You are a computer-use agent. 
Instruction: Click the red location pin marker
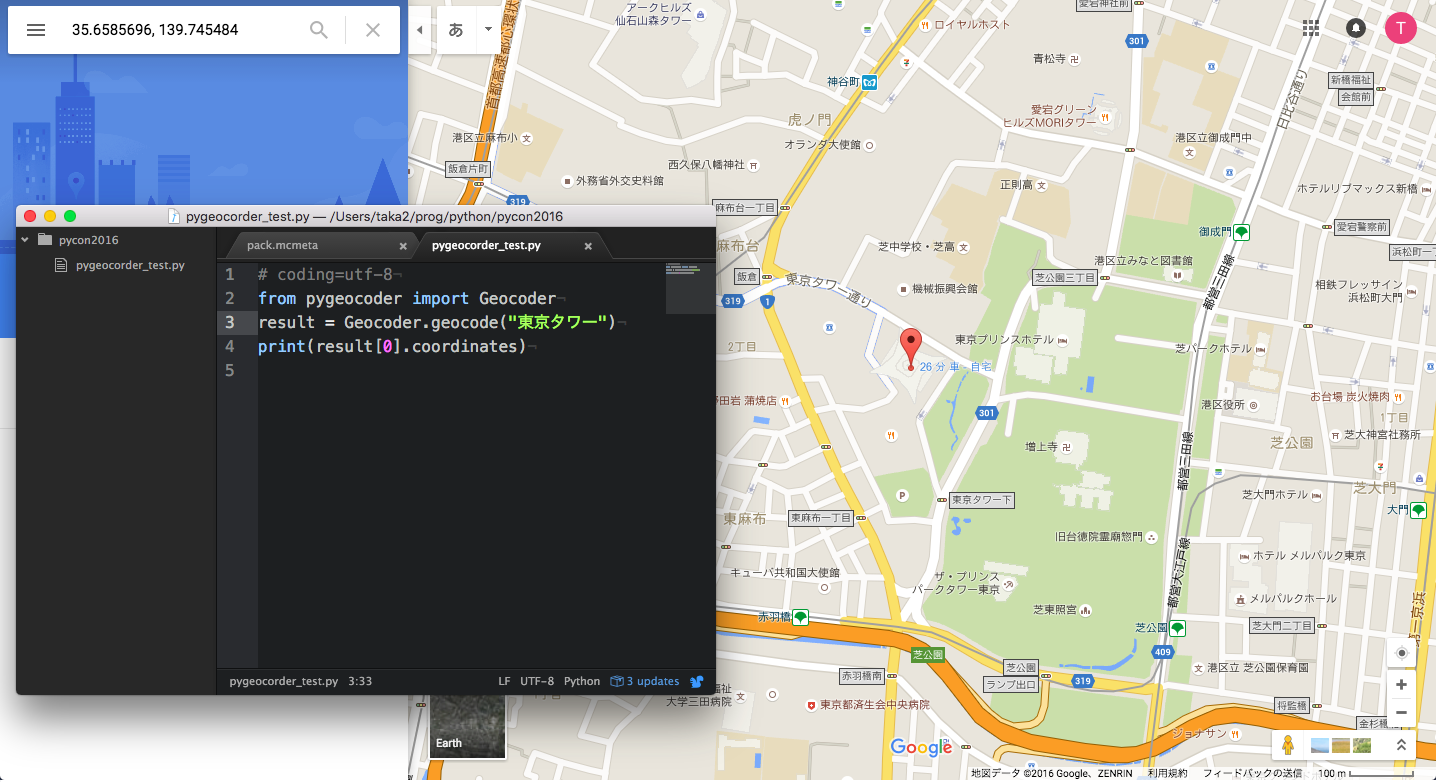coord(910,348)
